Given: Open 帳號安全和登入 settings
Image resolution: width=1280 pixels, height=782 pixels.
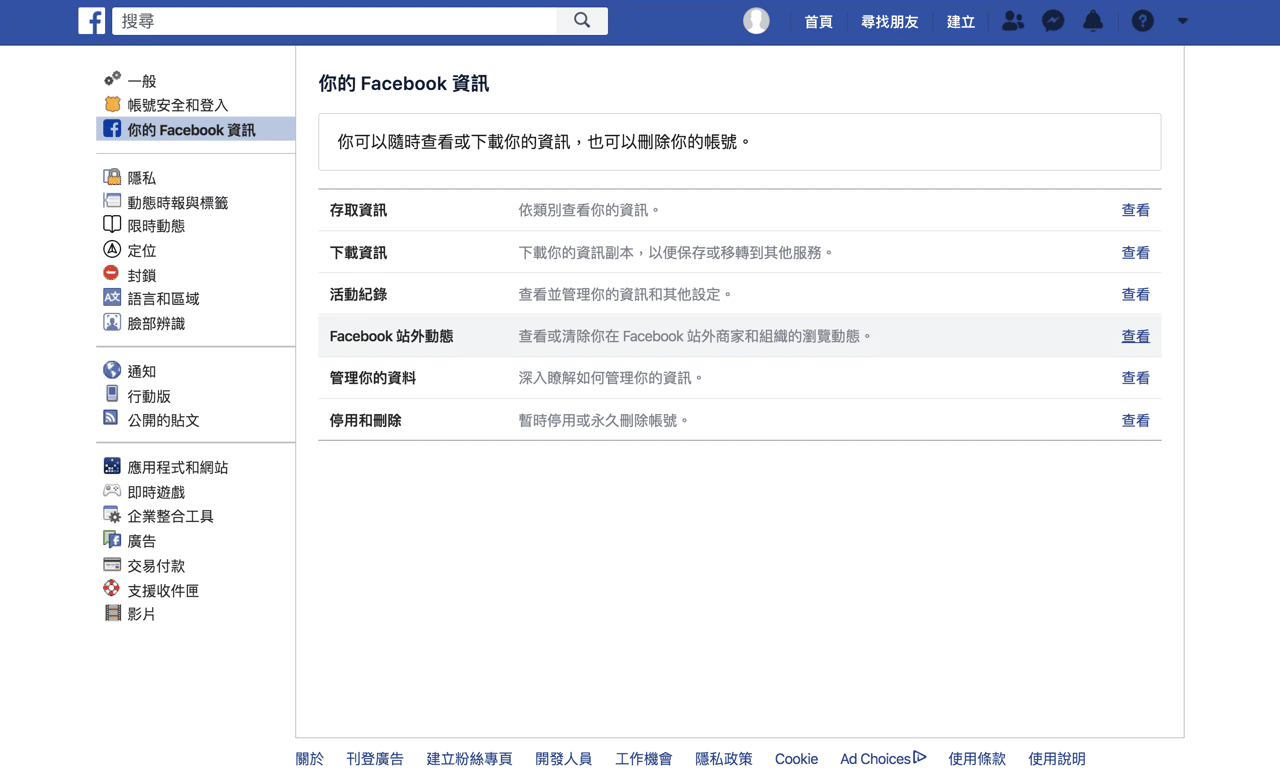Looking at the screenshot, I should pyautogui.click(x=178, y=105).
